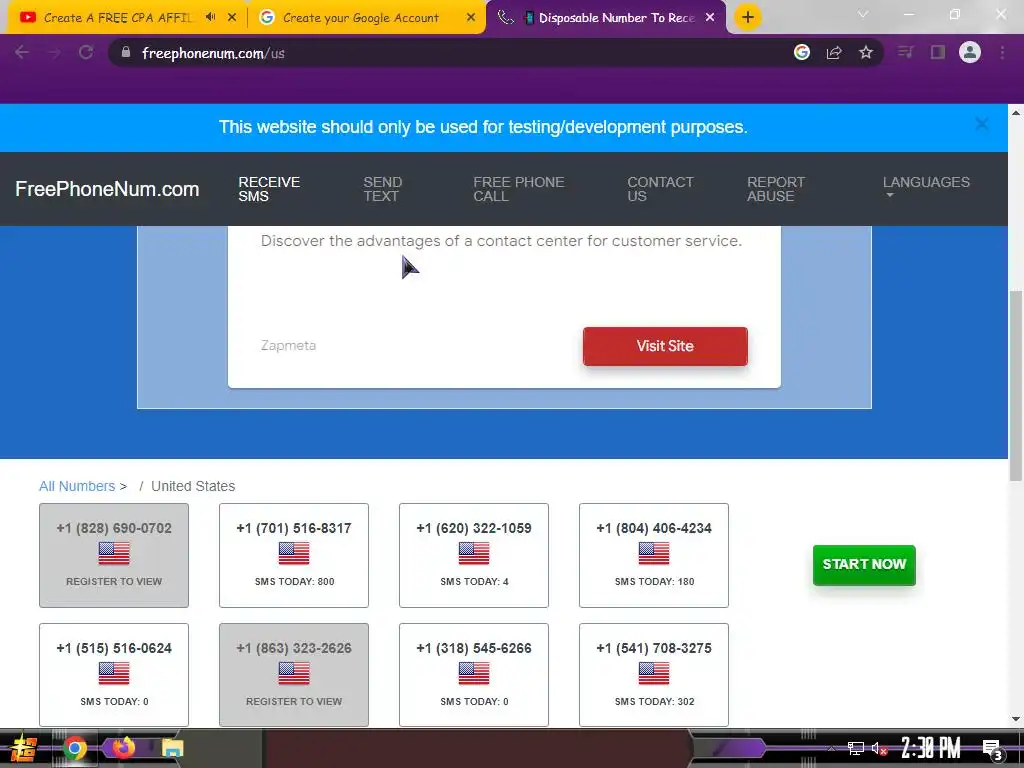The width and height of the screenshot is (1024, 768).
Task: Reload the page with refresh icon
Action: pos(86,53)
